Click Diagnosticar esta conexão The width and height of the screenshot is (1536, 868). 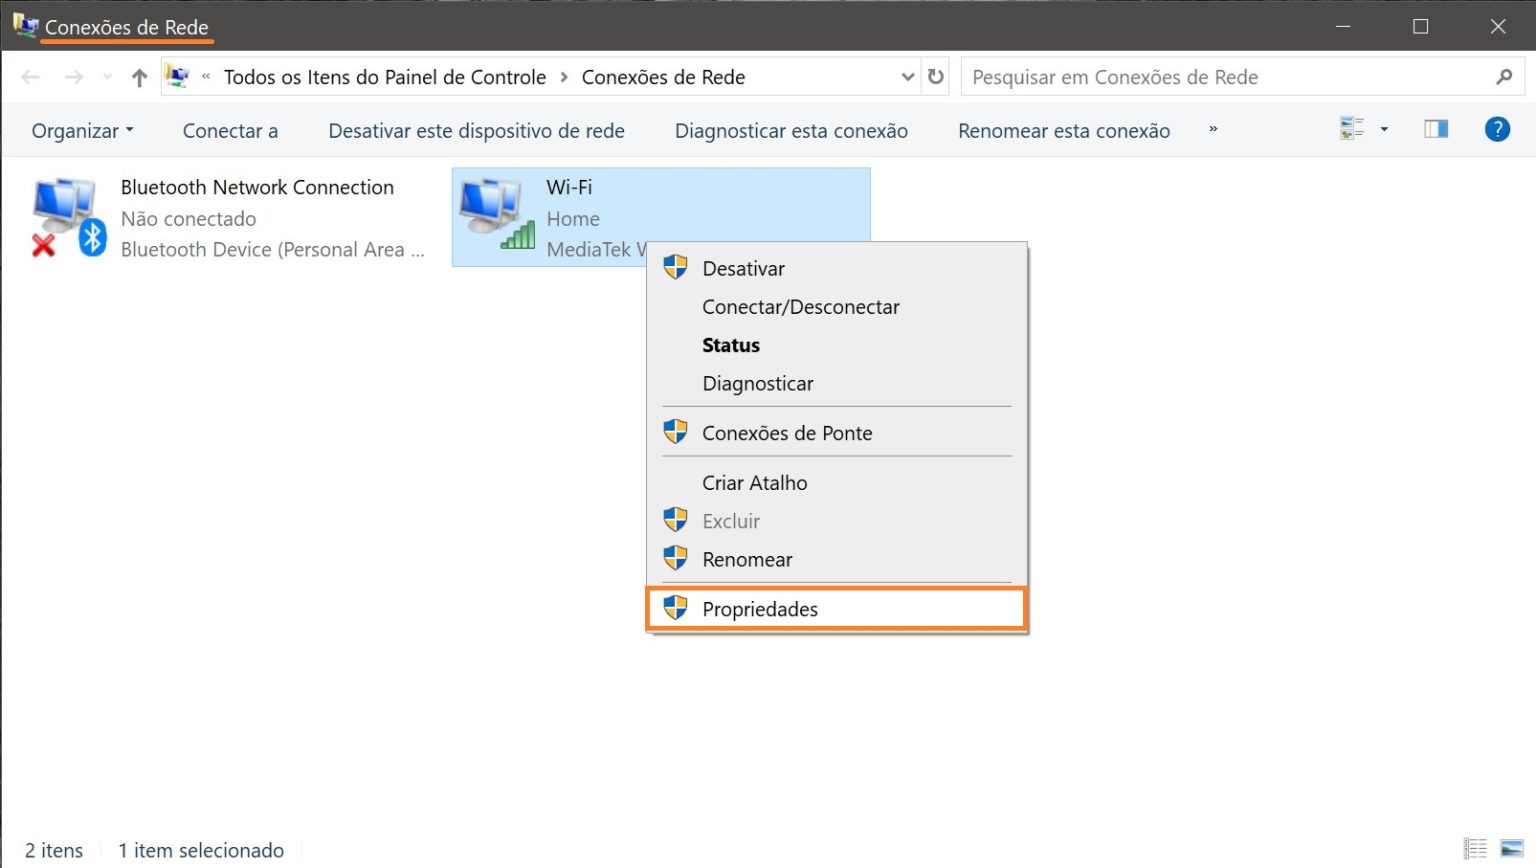(790, 130)
